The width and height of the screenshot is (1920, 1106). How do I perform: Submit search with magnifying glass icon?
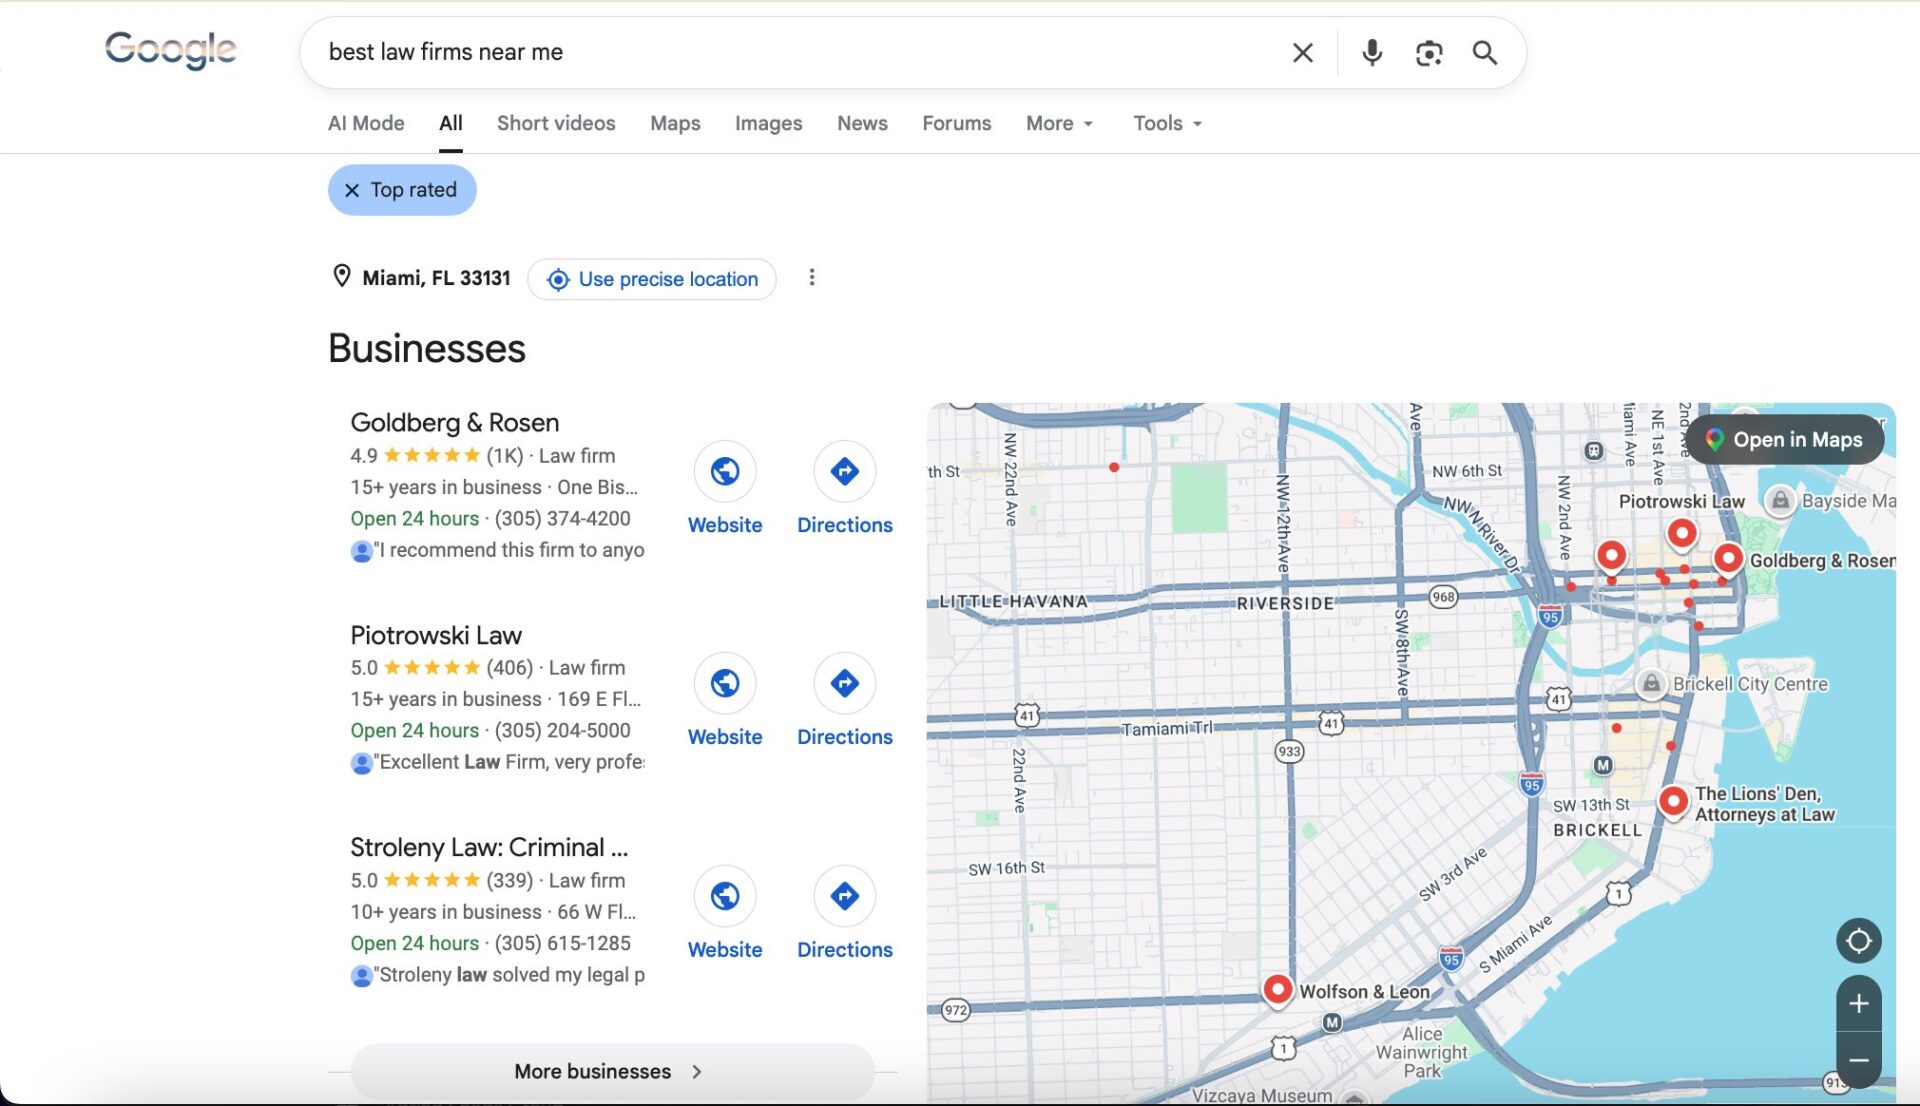(x=1485, y=53)
